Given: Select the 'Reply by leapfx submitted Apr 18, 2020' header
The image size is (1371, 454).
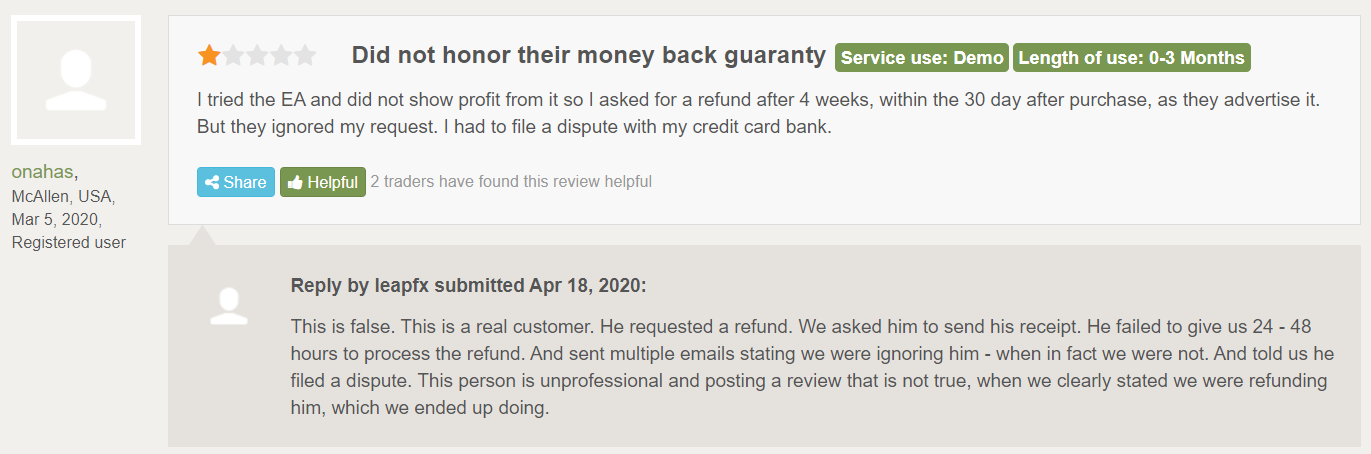Looking at the screenshot, I should click(x=469, y=286).
